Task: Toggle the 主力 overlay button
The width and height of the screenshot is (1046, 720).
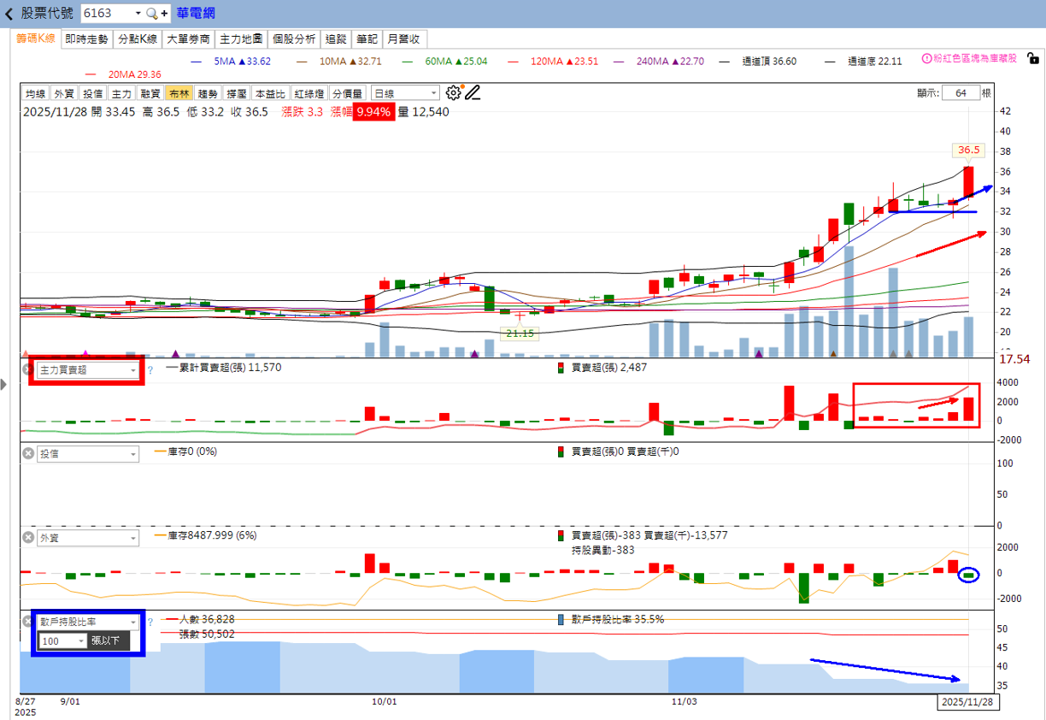Action: (x=121, y=93)
